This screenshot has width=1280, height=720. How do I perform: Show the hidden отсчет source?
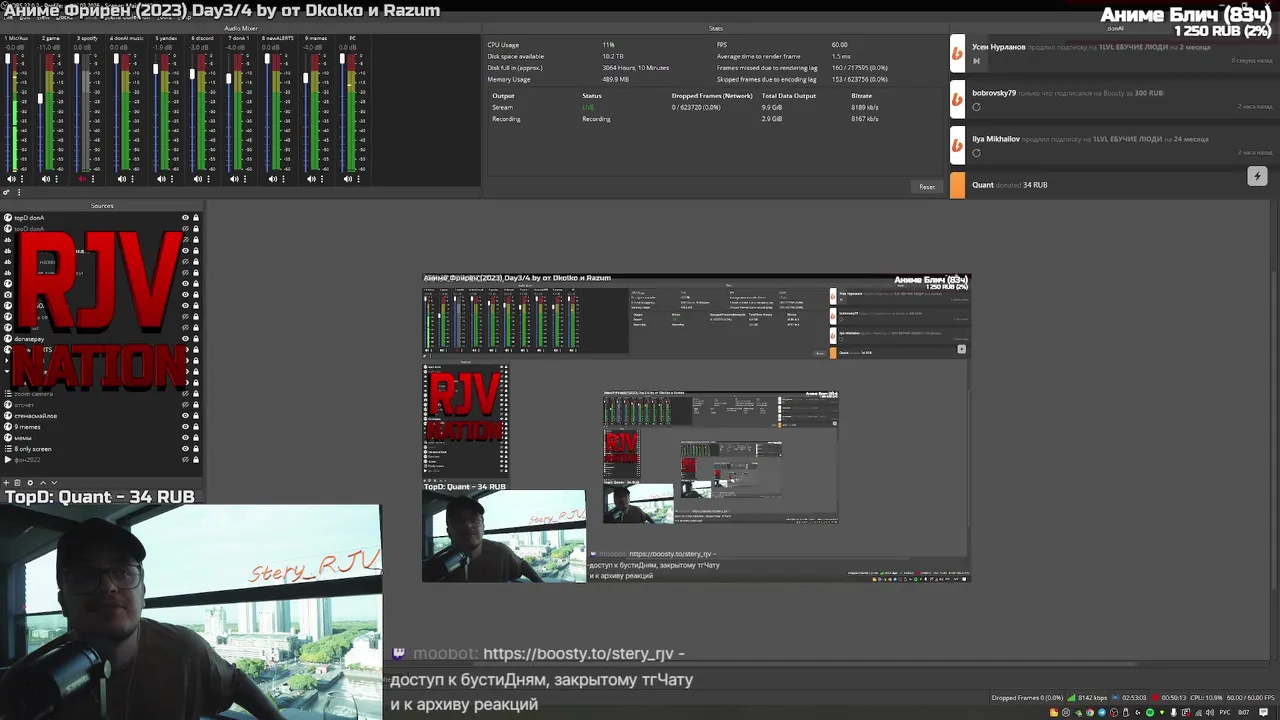[185, 405]
